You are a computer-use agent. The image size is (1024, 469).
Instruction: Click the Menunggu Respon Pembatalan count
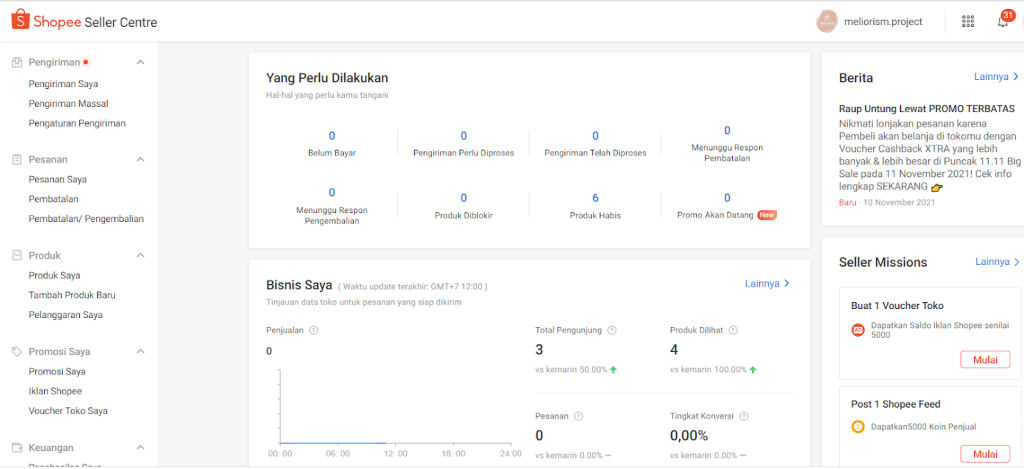pos(727,131)
